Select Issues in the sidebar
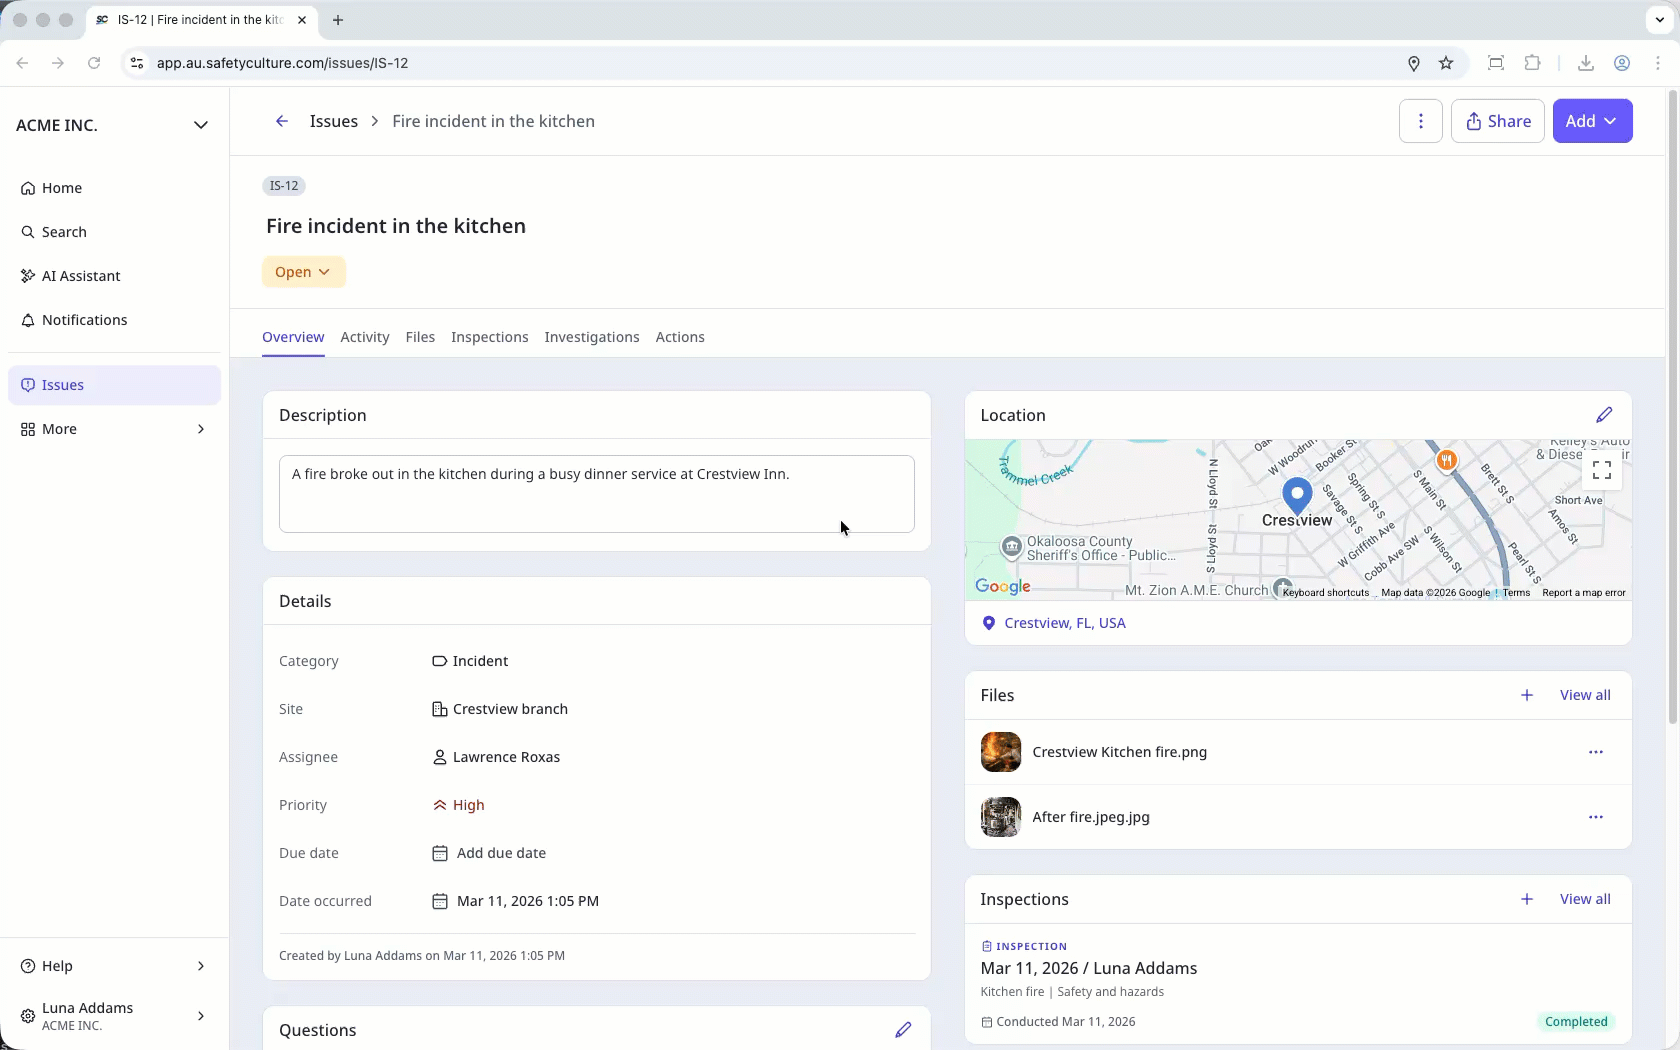Viewport: 1680px width, 1050px height. click(114, 385)
